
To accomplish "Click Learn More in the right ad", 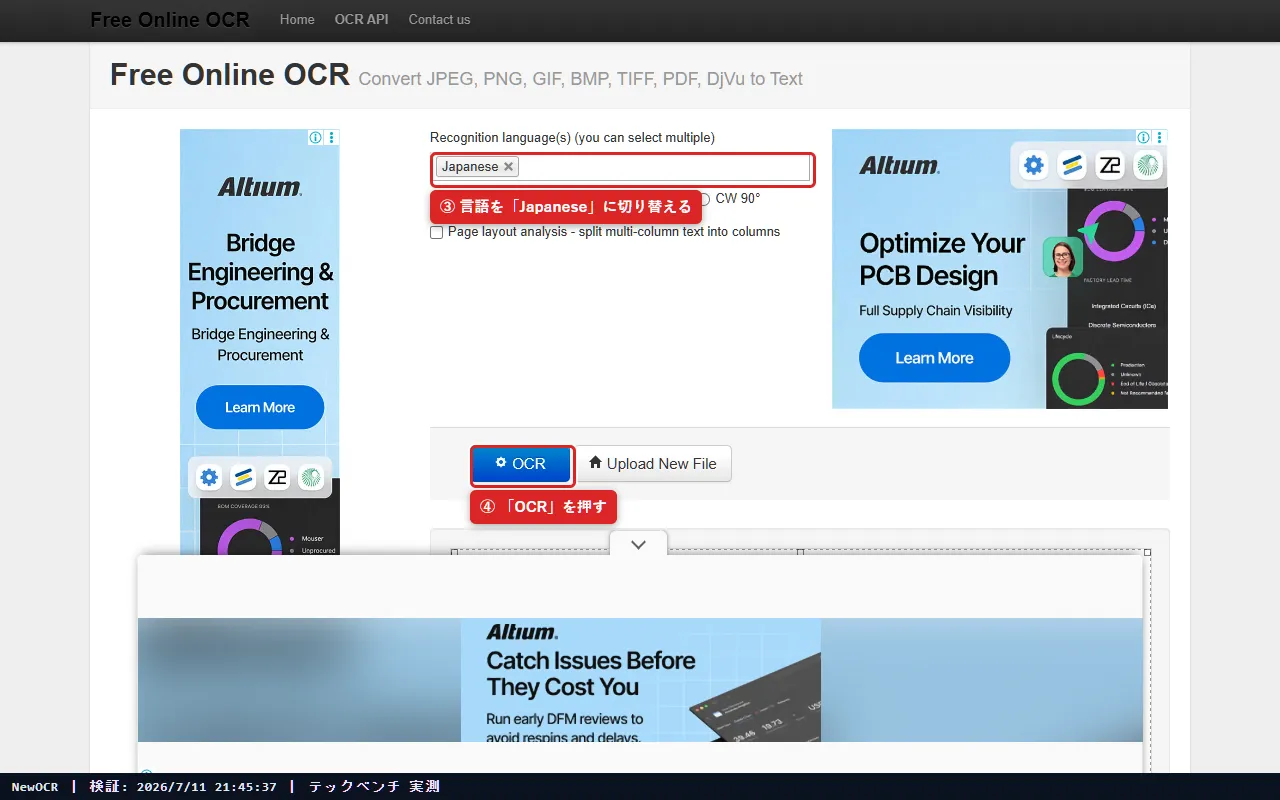I will pos(935,358).
